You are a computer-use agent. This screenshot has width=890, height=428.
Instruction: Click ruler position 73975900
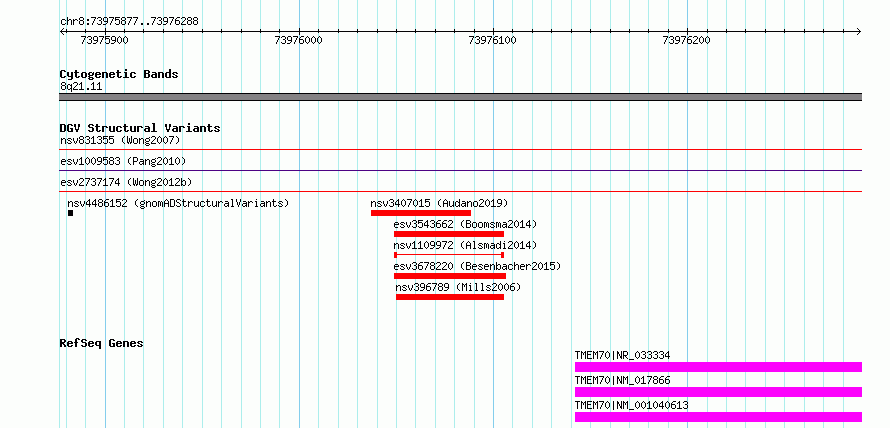[104, 40]
